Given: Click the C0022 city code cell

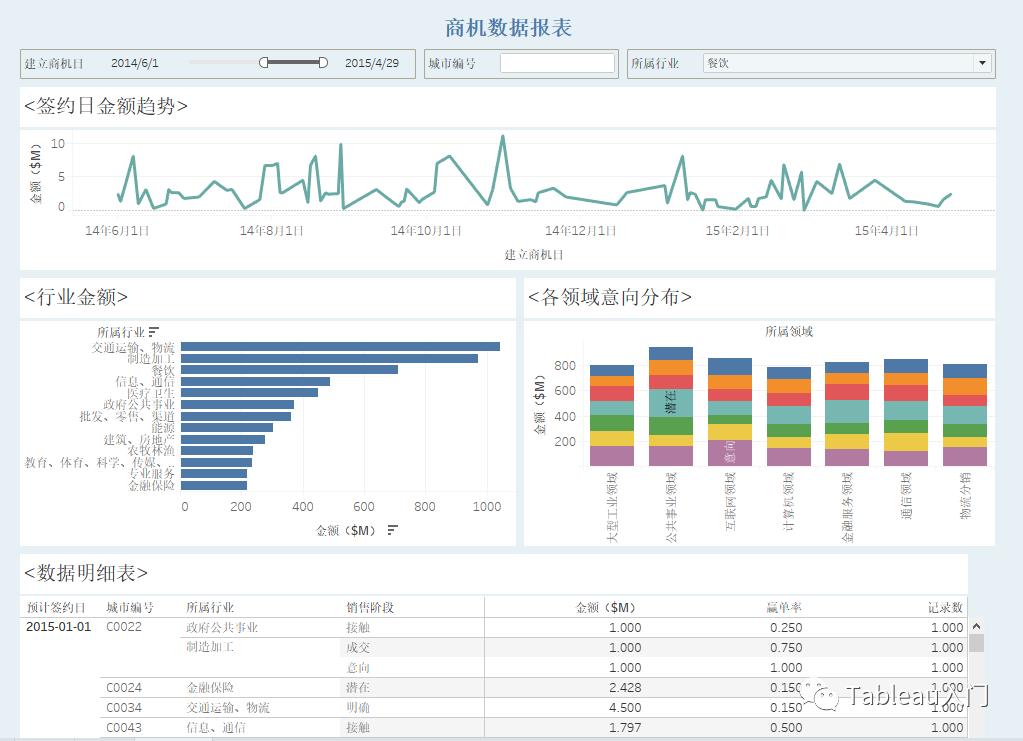Looking at the screenshot, I should [x=124, y=627].
